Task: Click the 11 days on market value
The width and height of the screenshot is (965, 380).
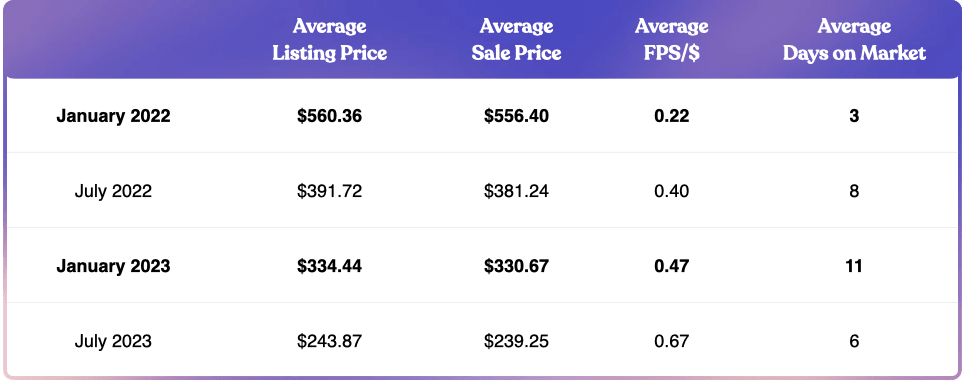Action: pos(854,266)
